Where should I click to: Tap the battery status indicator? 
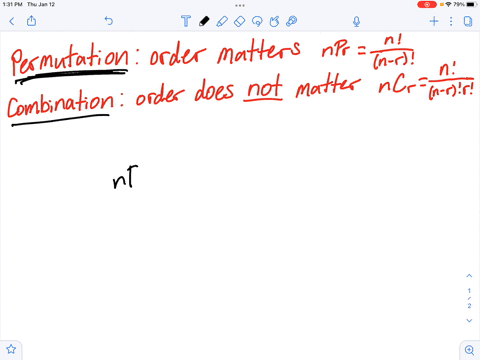(472, 4)
